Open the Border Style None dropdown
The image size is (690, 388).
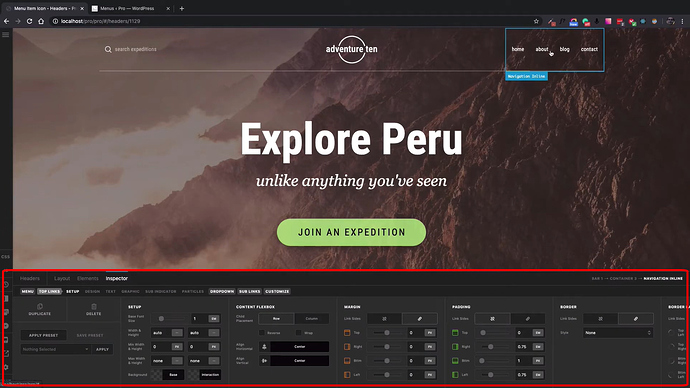(x=618, y=333)
